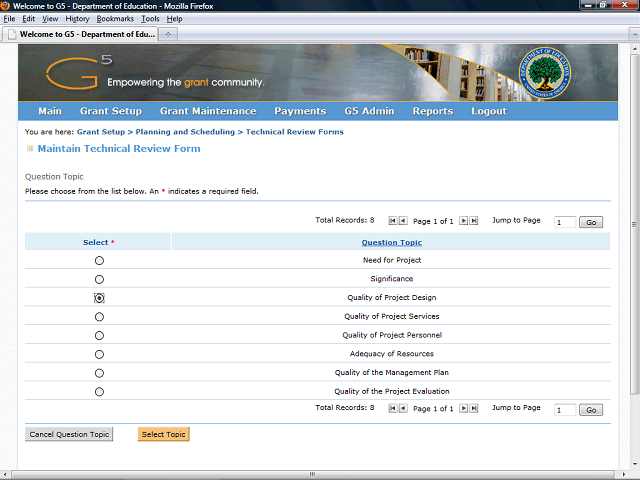Open Grant Maintenance navigation item
Image resolution: width=640 pixels, height=480 pixels.
pos(208,111)
